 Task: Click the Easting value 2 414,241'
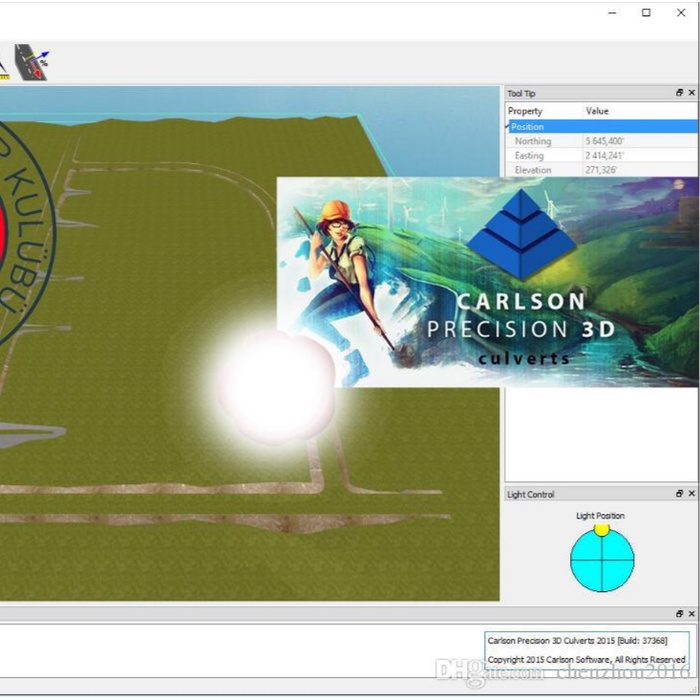[x=604, y=155]
